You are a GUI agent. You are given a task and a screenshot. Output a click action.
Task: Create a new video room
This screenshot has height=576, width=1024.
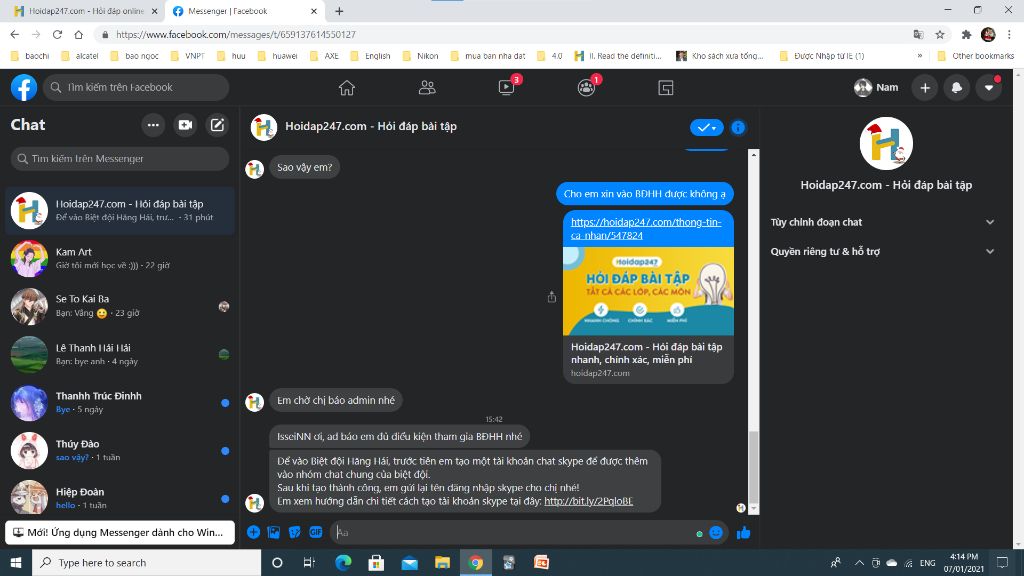click(x=185, y=125)
